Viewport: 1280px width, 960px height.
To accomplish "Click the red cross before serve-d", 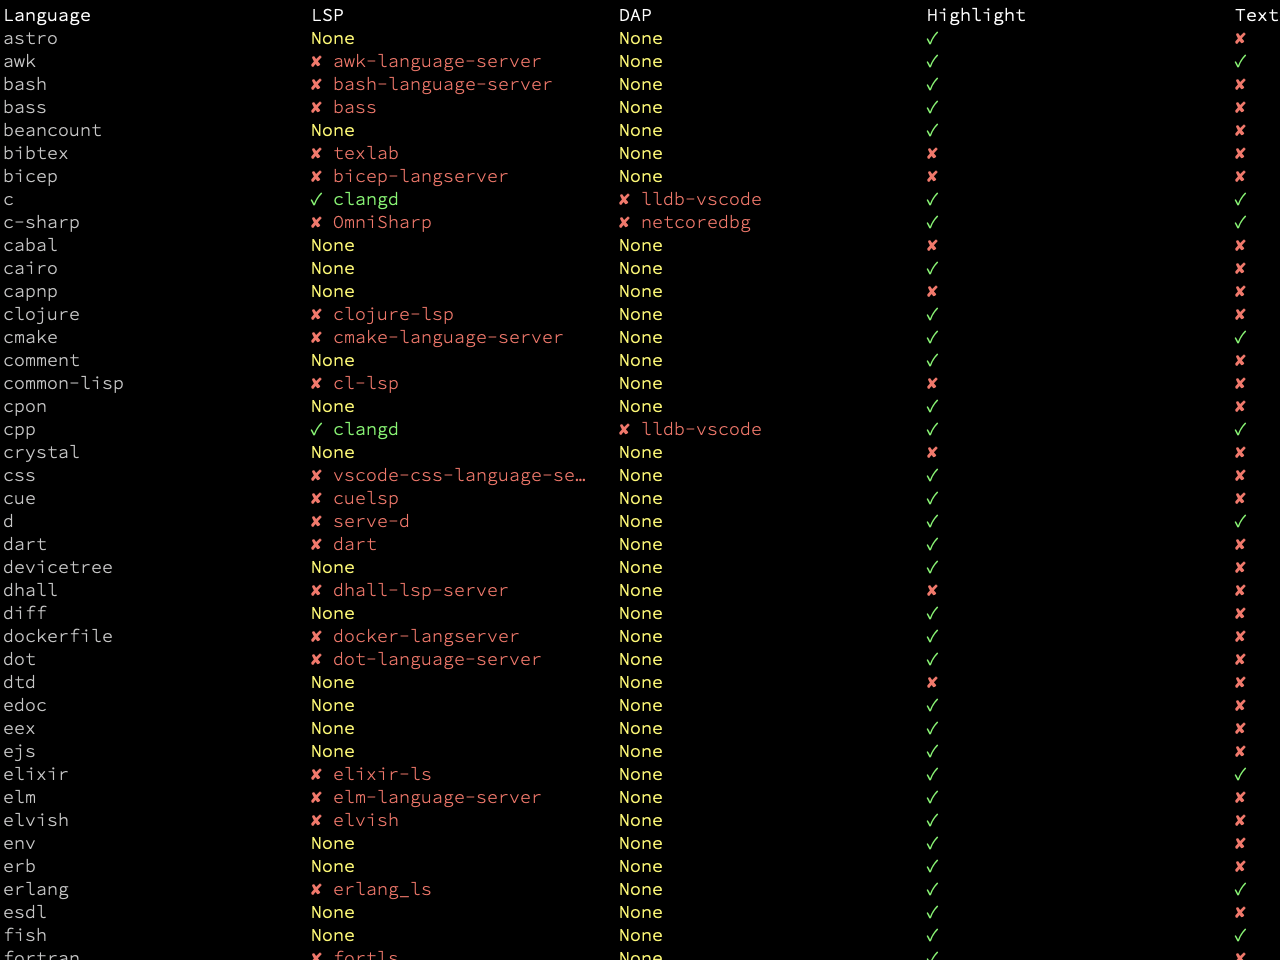I will 316,522.
